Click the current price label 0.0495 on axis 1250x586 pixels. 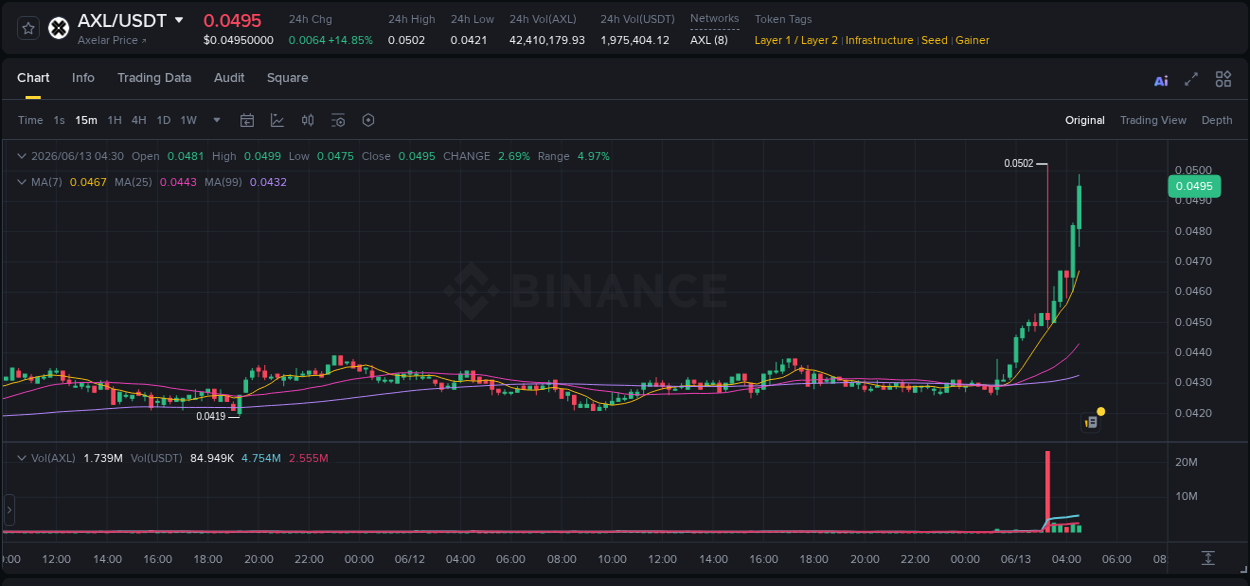tap(1194, 185)
